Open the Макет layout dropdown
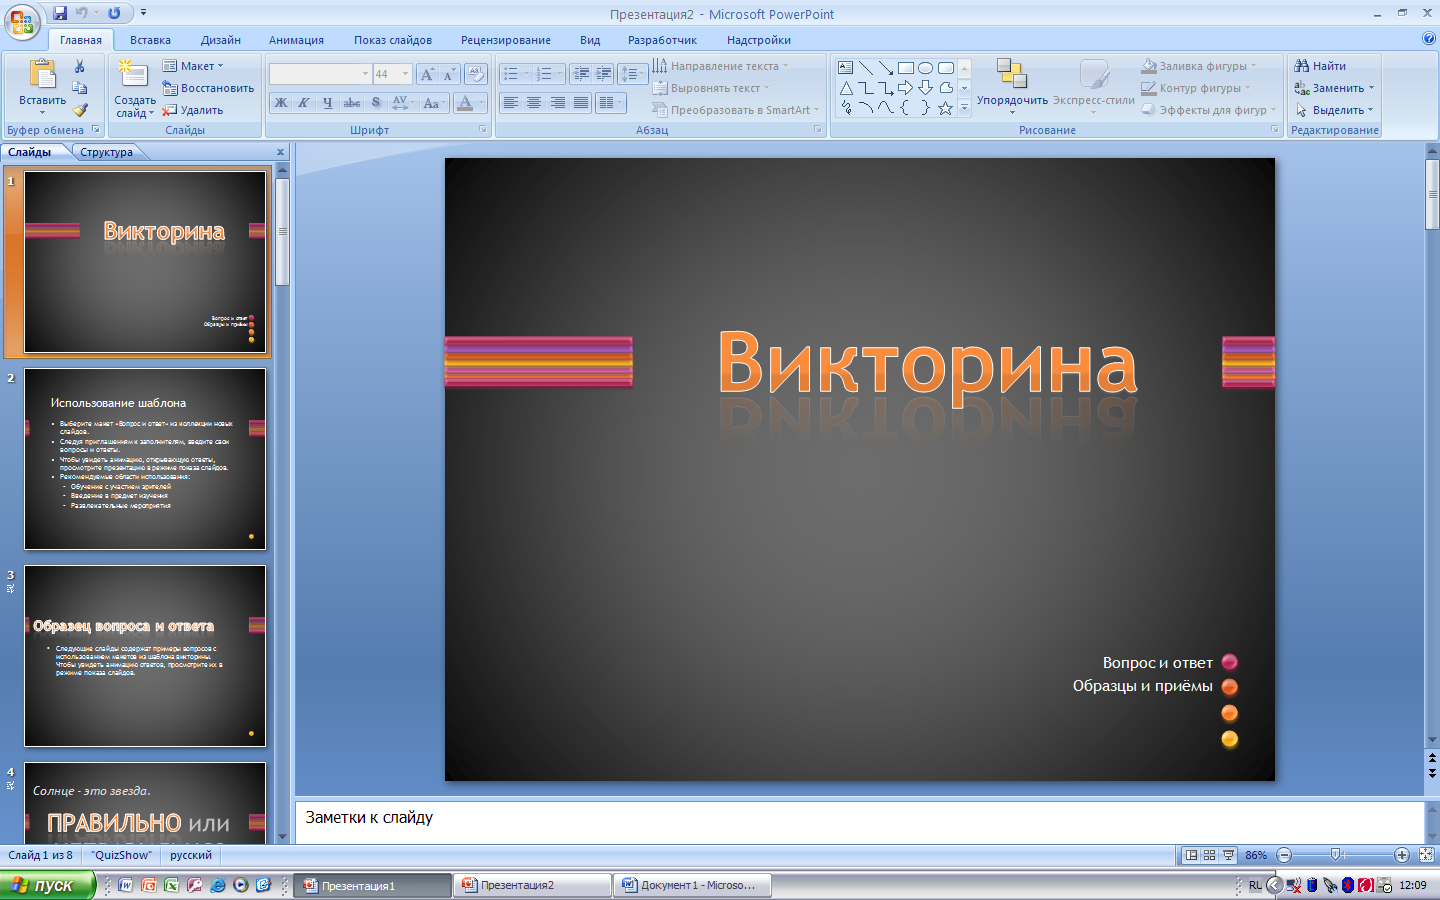 (x=194, y=66)
